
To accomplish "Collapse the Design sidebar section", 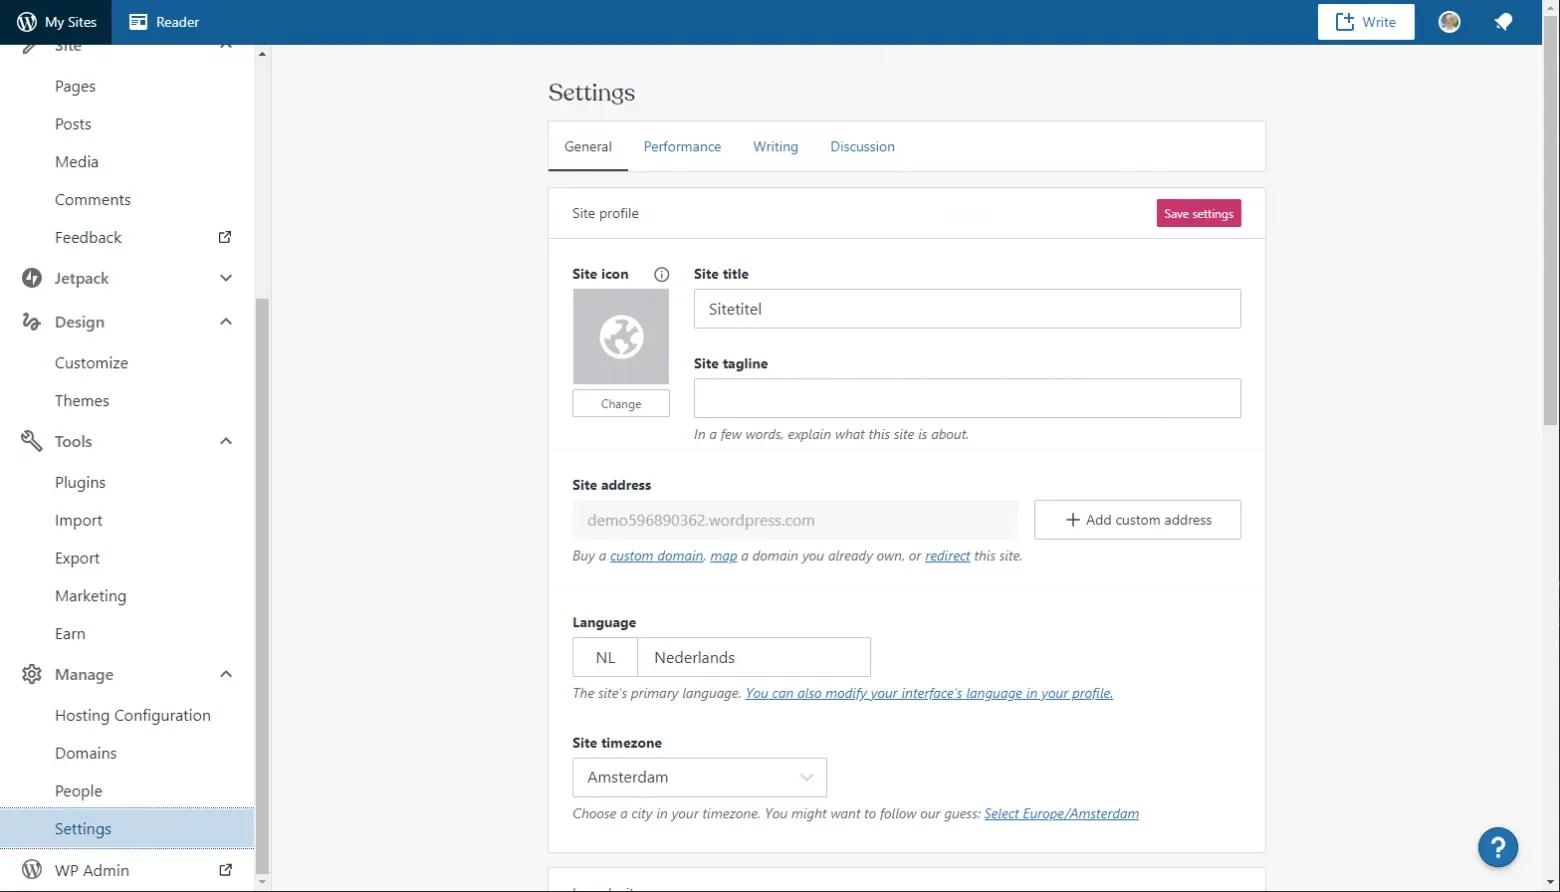I will [226, 322].
